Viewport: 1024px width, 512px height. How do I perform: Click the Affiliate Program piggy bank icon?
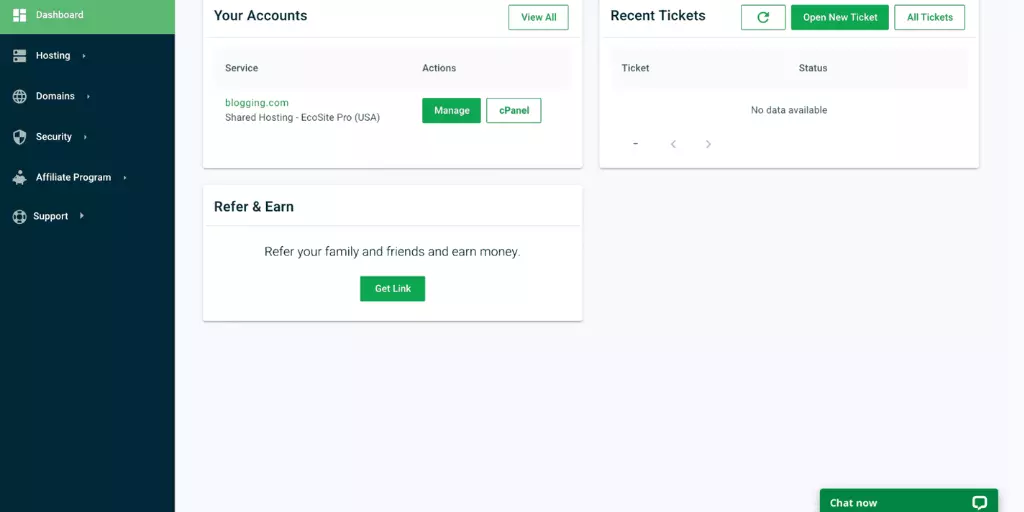[20, 177]
